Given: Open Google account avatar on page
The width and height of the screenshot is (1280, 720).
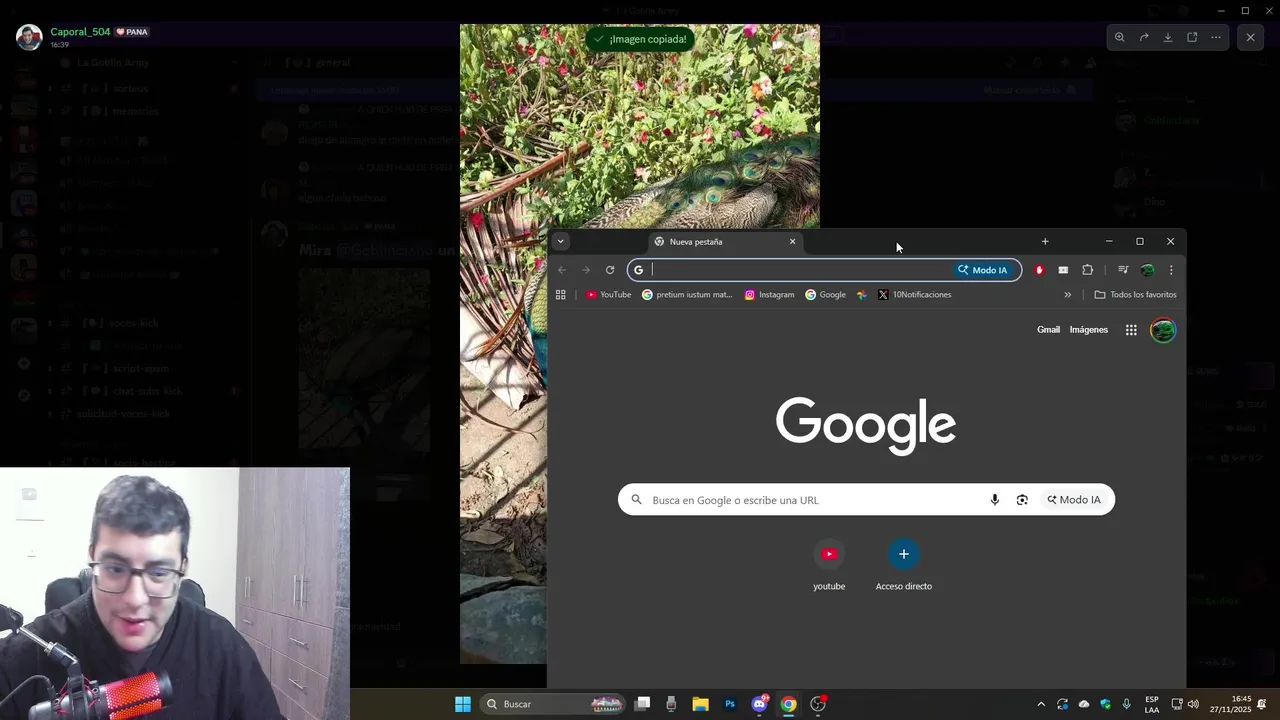Looking at the screenshot, I should [1163, 330].
